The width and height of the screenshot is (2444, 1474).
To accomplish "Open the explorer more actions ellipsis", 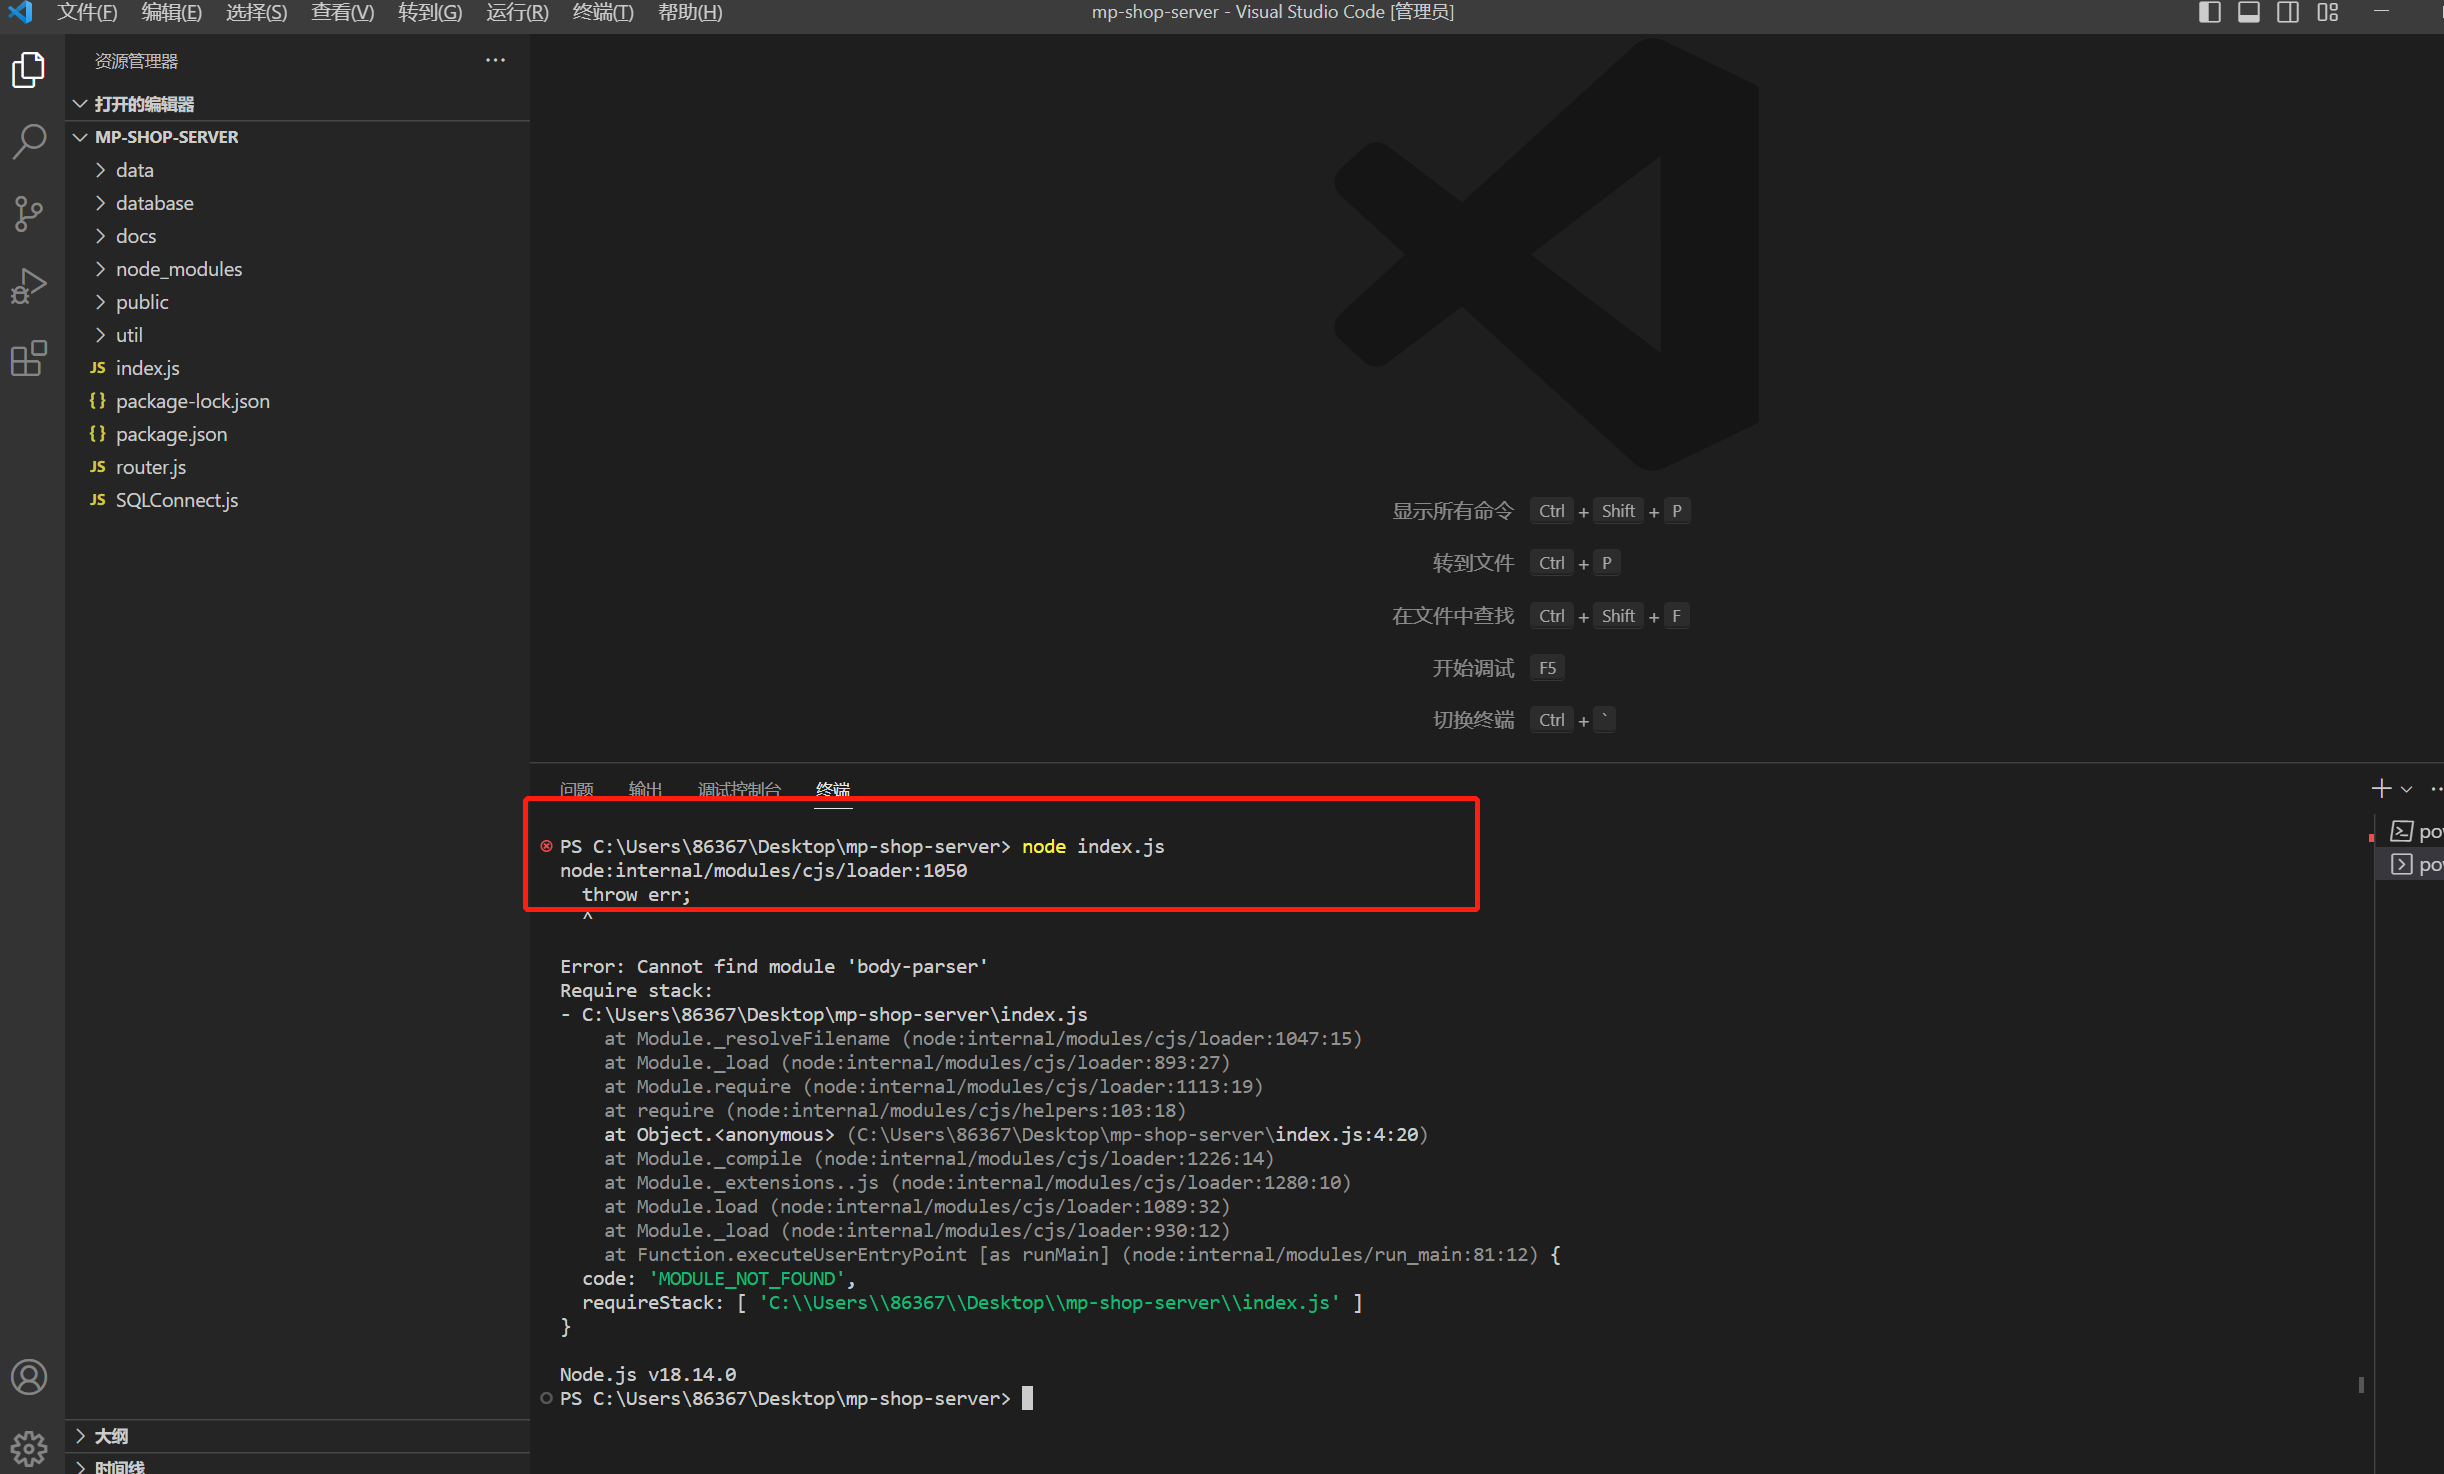I will pyautogui.click(x=495, y=60).
